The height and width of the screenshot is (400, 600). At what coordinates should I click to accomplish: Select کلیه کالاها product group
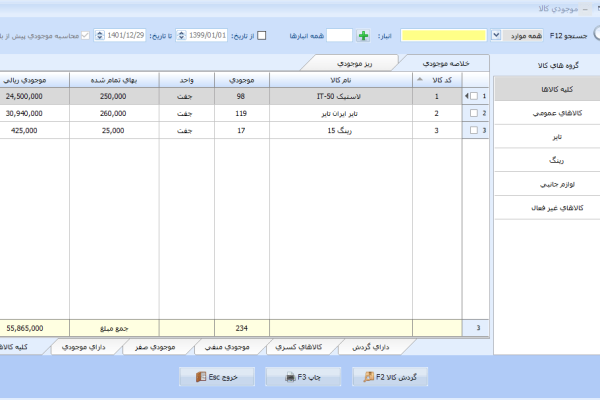[547, 89]
